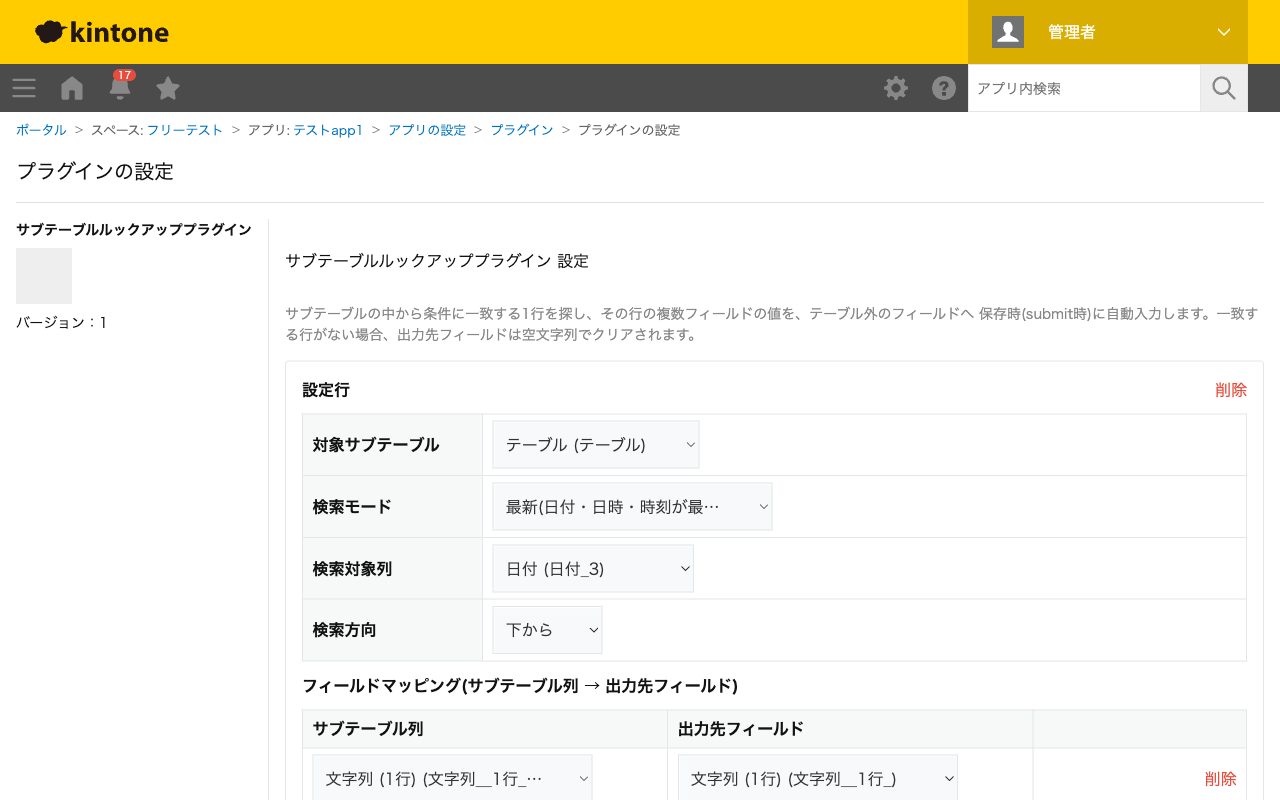Open 検索モード dropdown
The height and width of the screenshot is (800, 1280).
tap(632, 507)
